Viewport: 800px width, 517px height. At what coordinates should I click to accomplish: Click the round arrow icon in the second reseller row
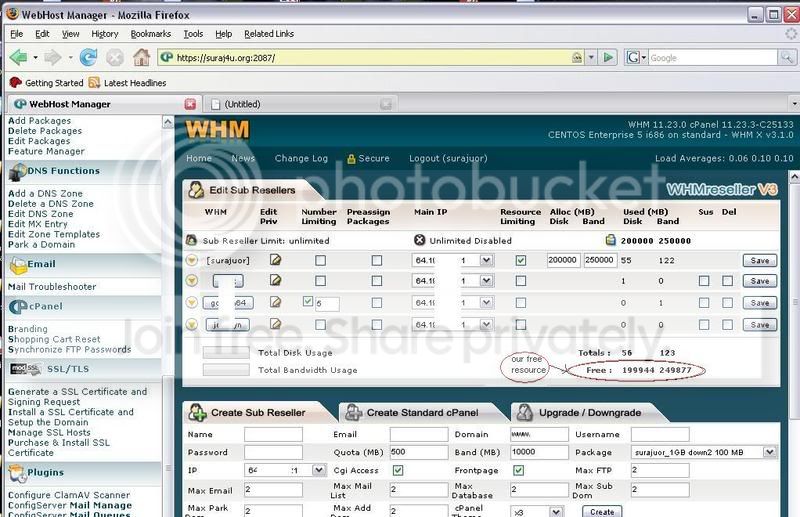(191, 280)
